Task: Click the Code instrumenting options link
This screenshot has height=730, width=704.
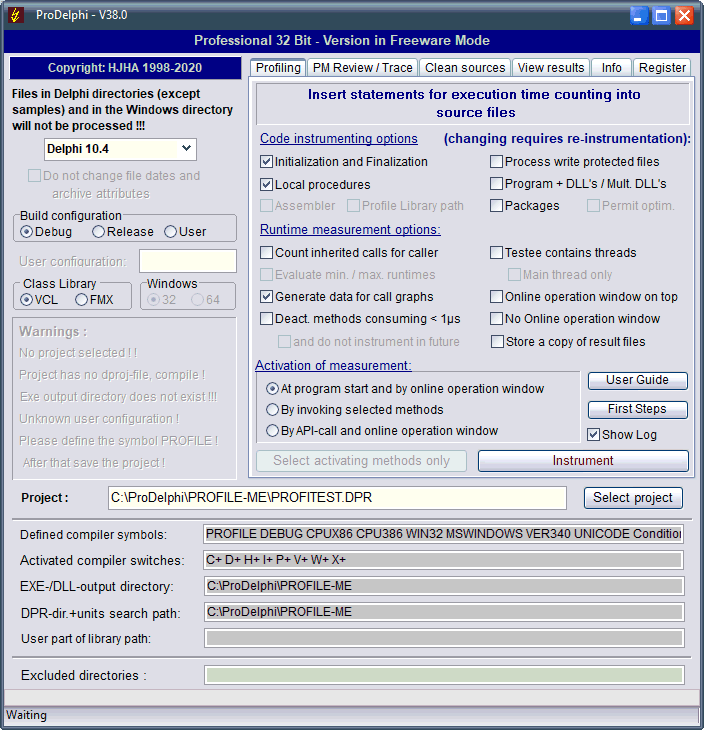Action: pyautogui.click(x=338, y=139)
